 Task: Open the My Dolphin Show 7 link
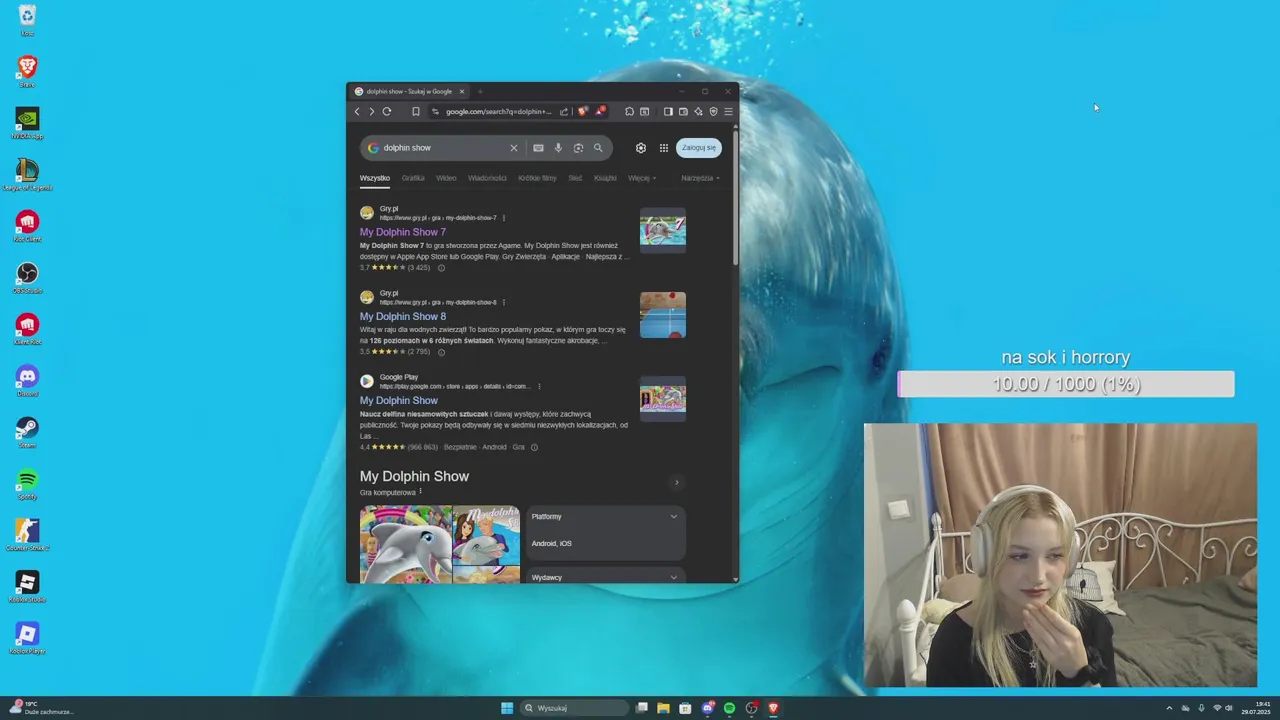[x=403, y=232]
